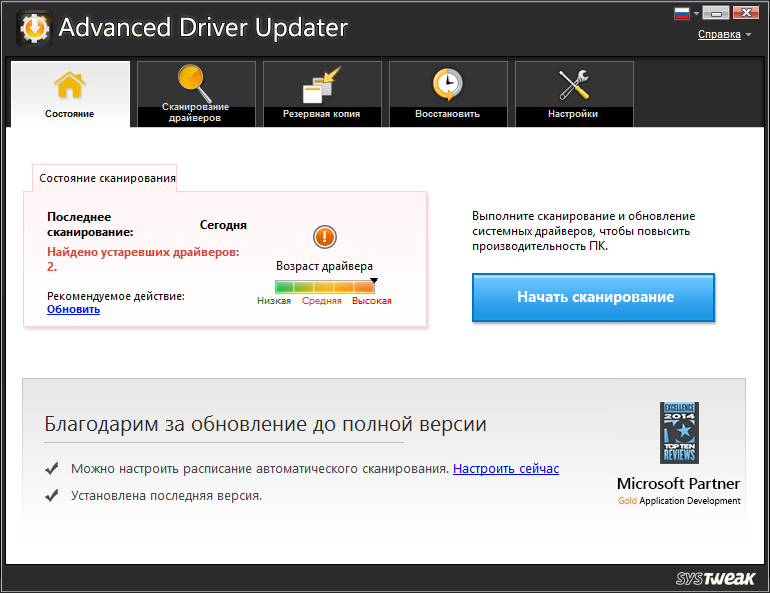Go to the Восстановить tab
Screen dimensions: 770x593
pyautogui.click(x=448, y=94)
